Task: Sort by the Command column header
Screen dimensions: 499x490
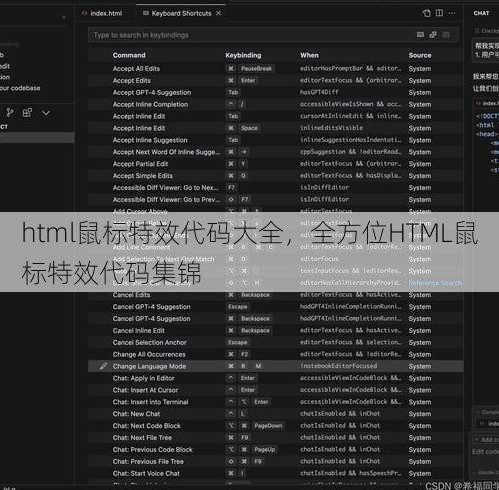Action: click(x=129, y=55)
